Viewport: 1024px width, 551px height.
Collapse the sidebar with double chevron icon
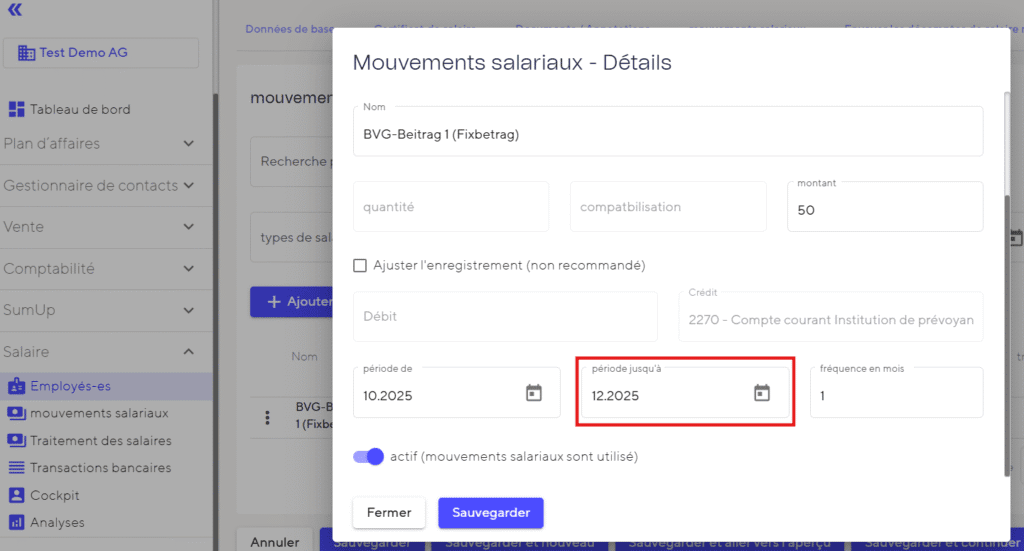tap(14, 10)
